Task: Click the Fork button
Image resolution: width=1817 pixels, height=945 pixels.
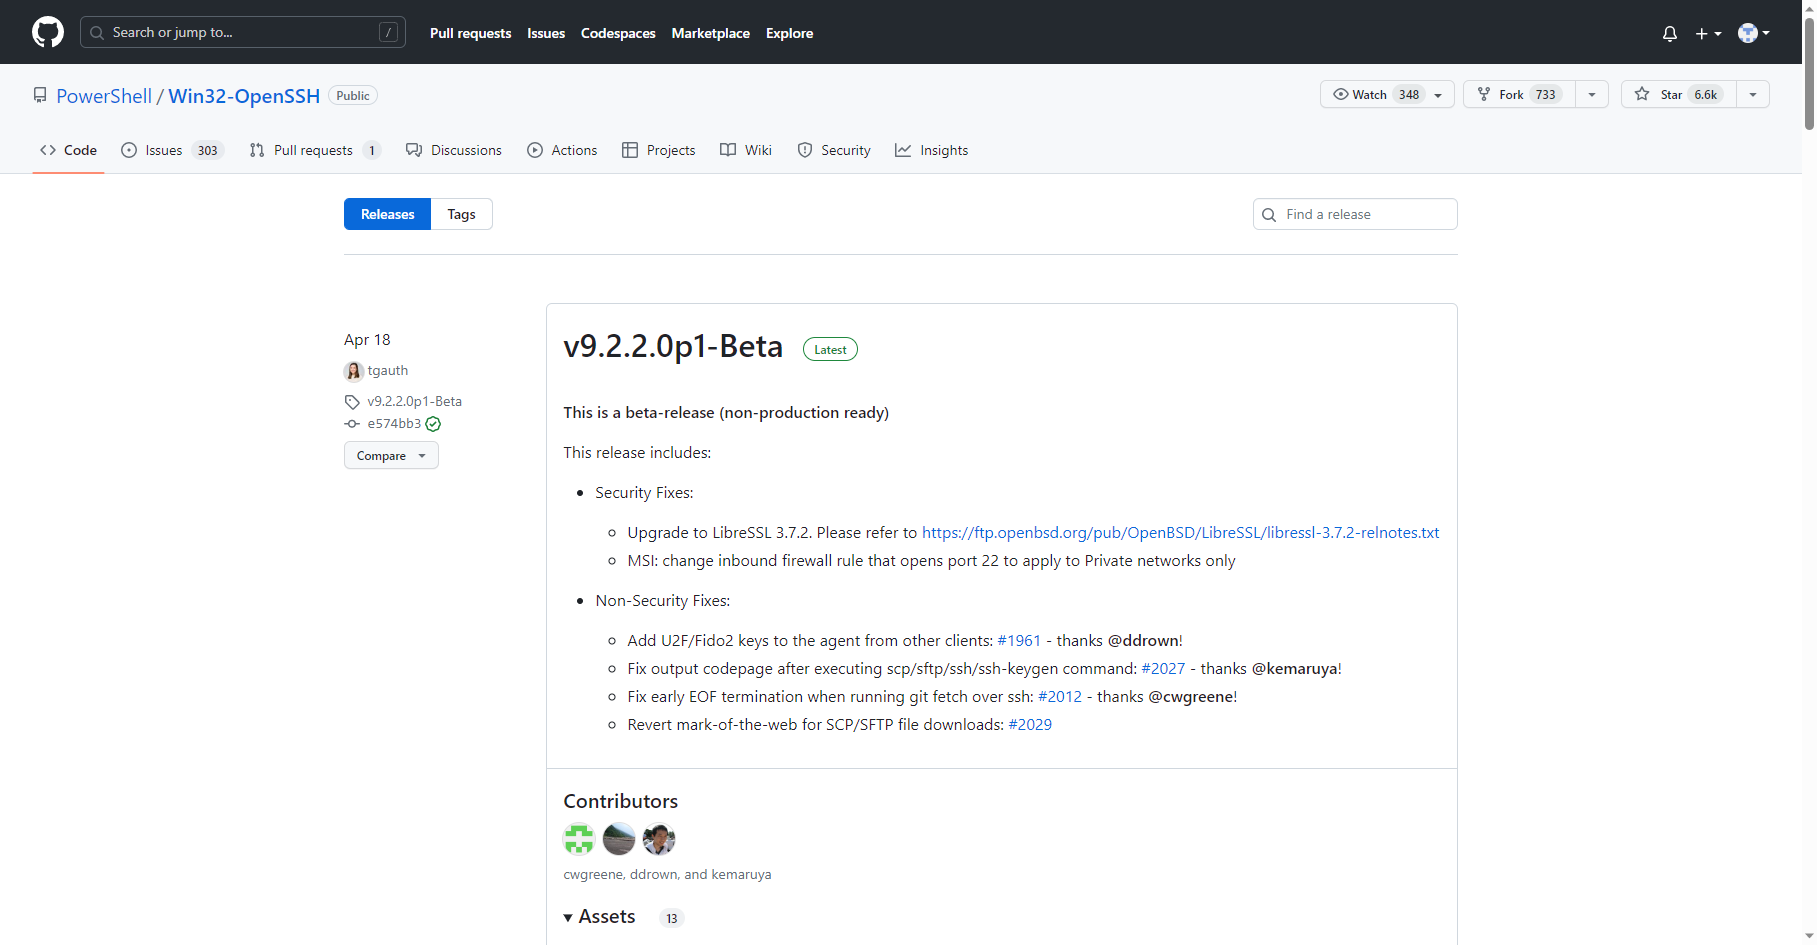Action: pyautogui.click(x=1518, y=94)
